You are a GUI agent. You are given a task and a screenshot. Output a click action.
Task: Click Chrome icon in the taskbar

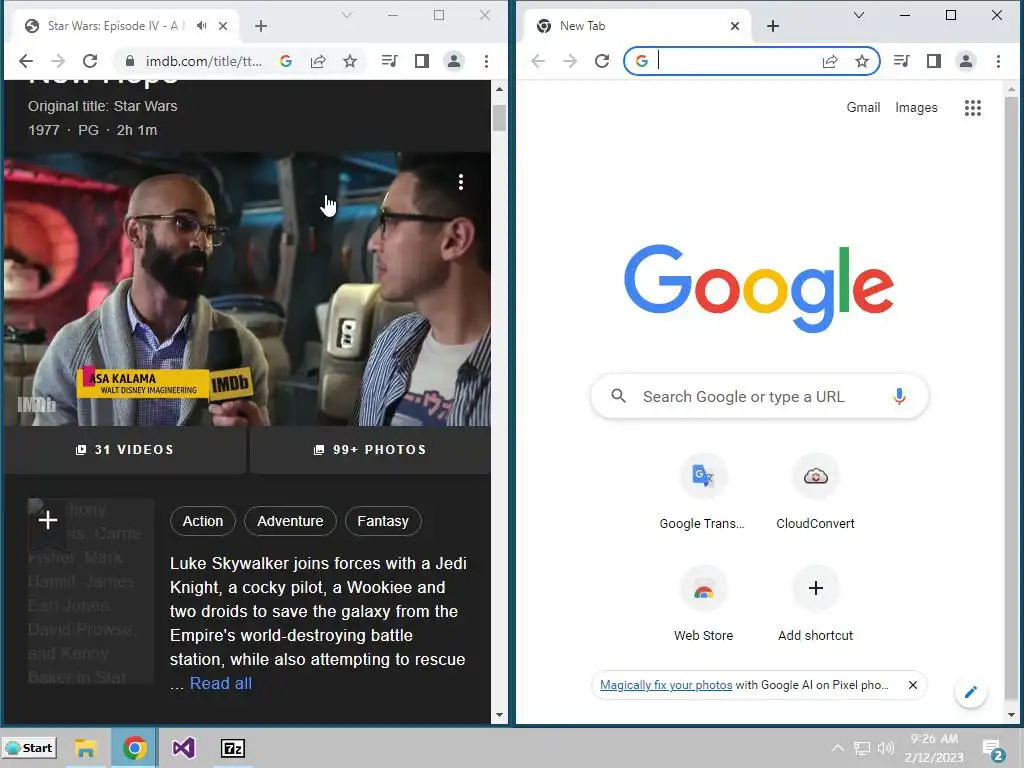(135, 748)
